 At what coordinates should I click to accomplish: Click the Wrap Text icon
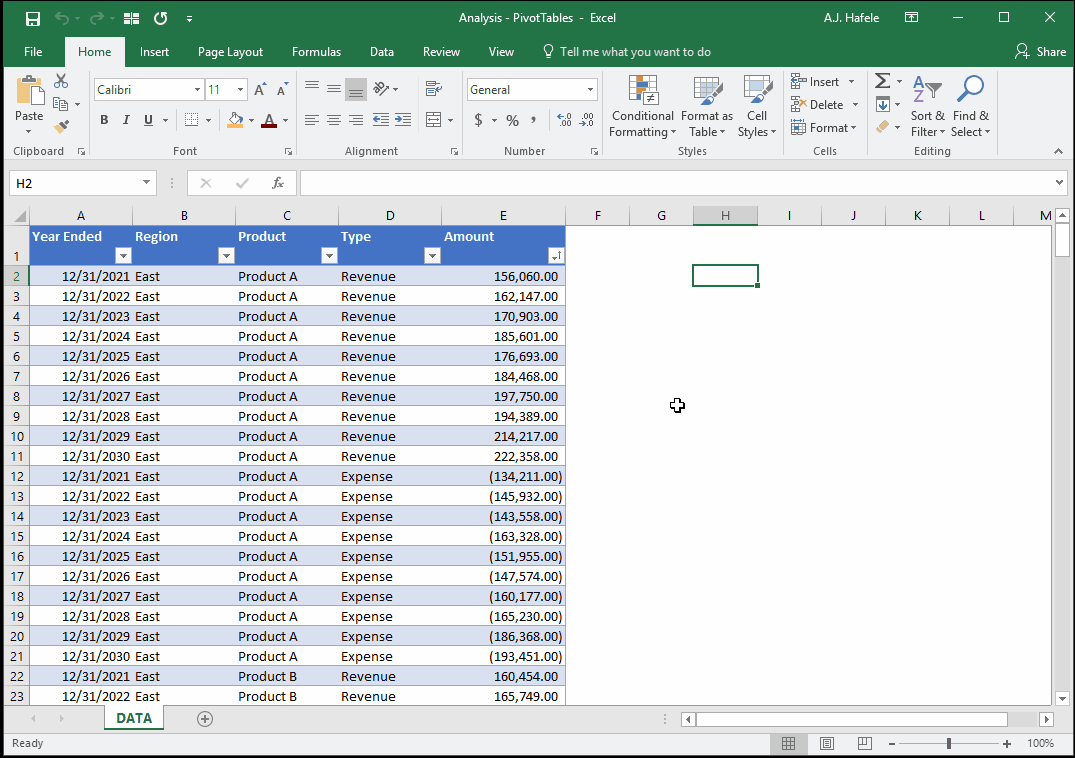pos(433,89)
